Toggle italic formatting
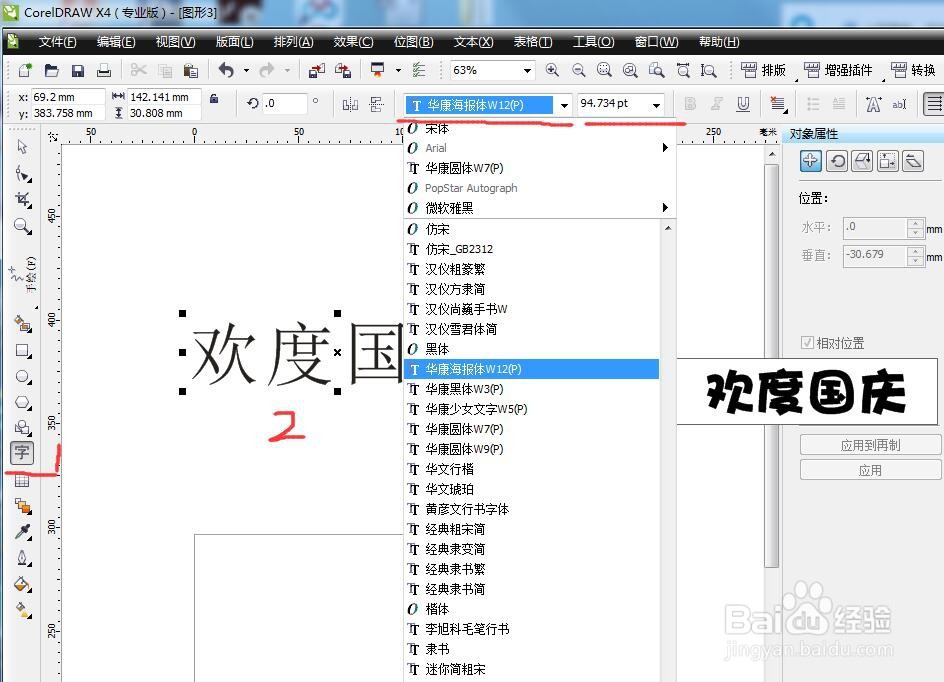Screen dimensions: 944x682 pos(717,104)
